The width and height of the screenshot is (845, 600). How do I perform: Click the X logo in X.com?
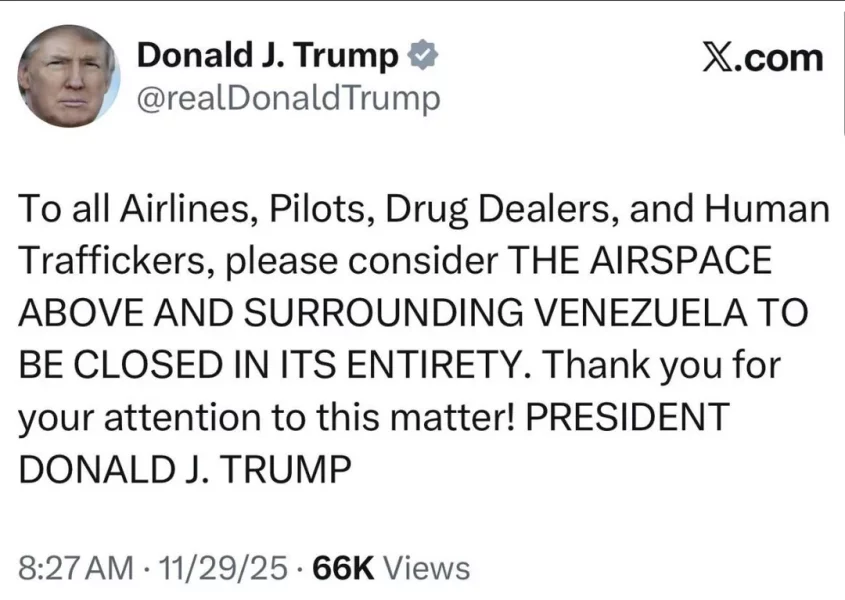[720, 57]
